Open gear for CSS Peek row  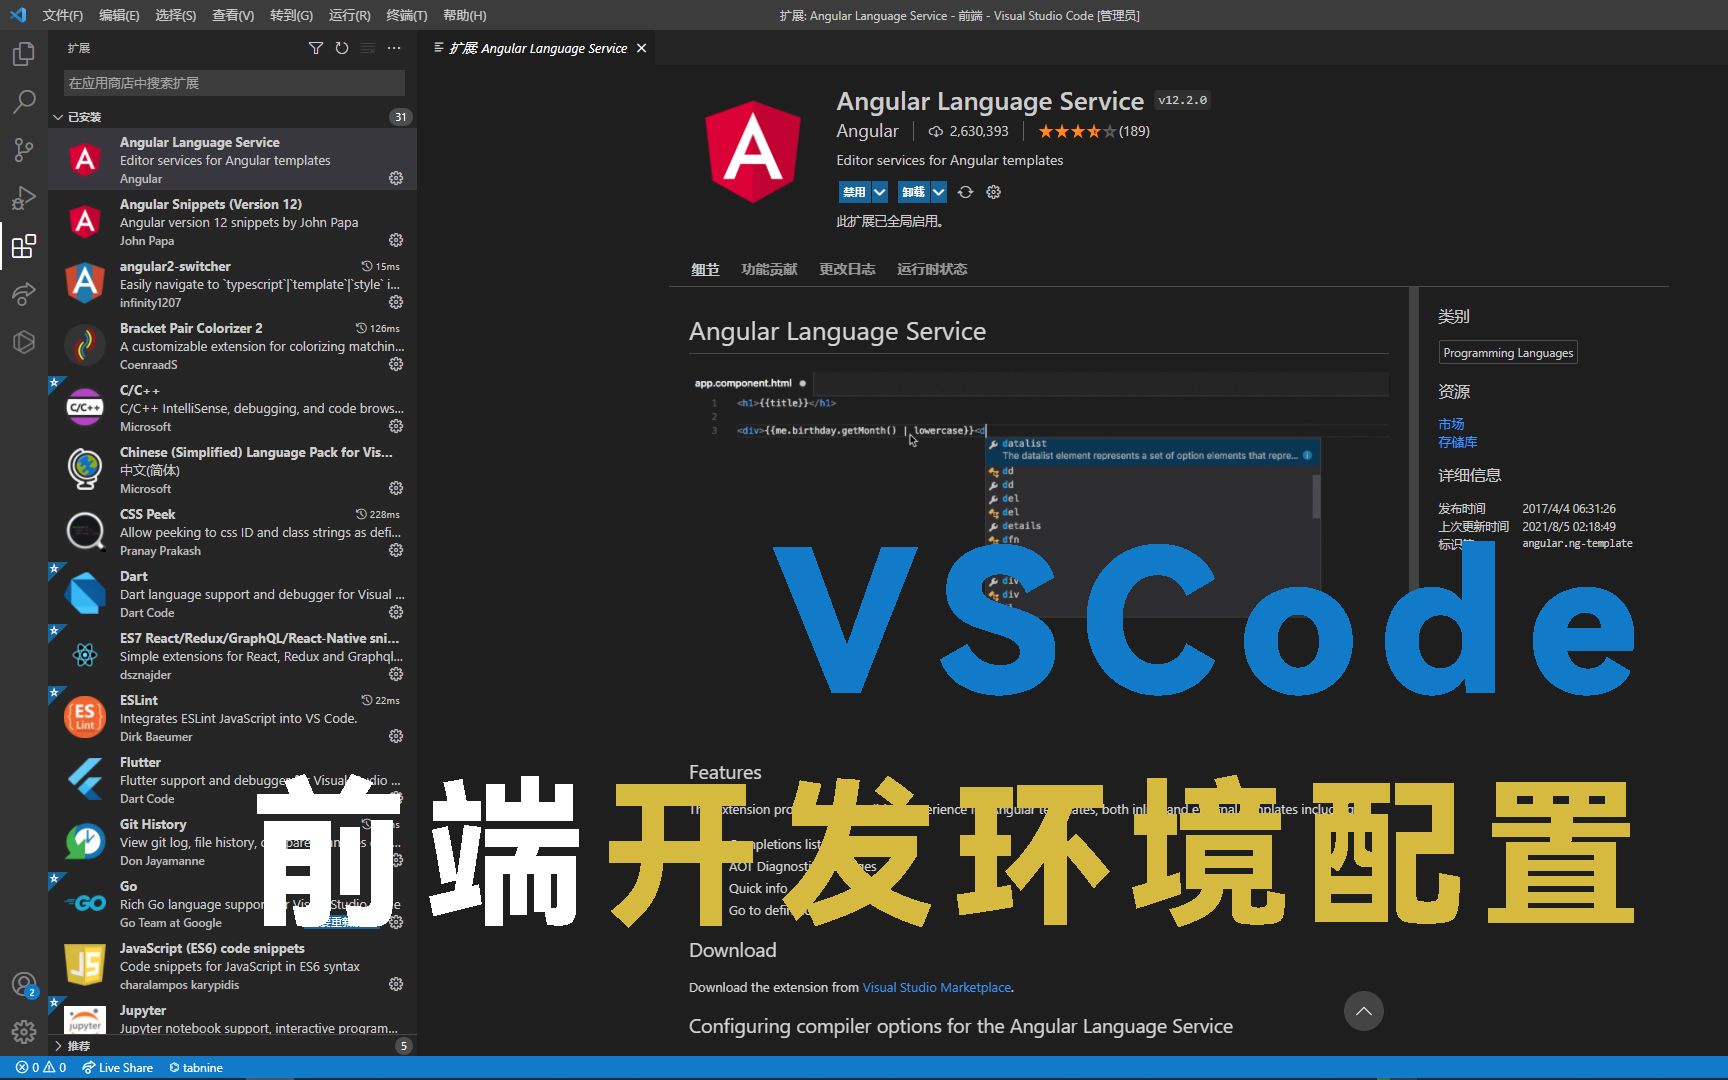[396, 550]
